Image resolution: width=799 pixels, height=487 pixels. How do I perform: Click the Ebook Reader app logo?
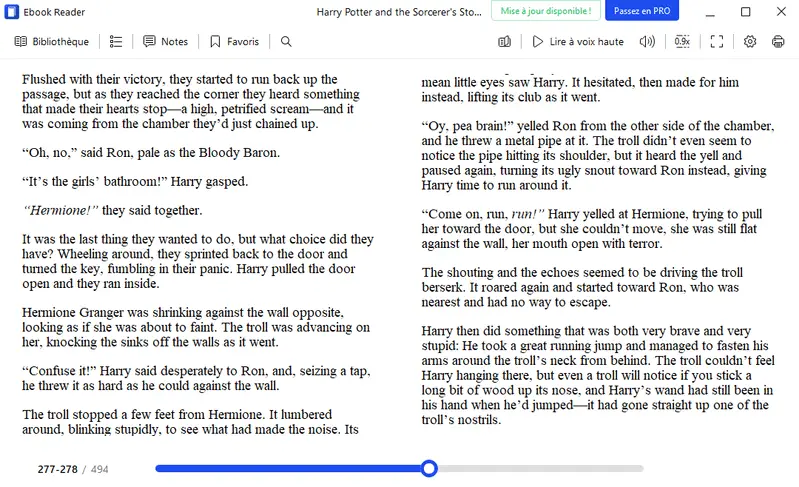tap(11, 12)
